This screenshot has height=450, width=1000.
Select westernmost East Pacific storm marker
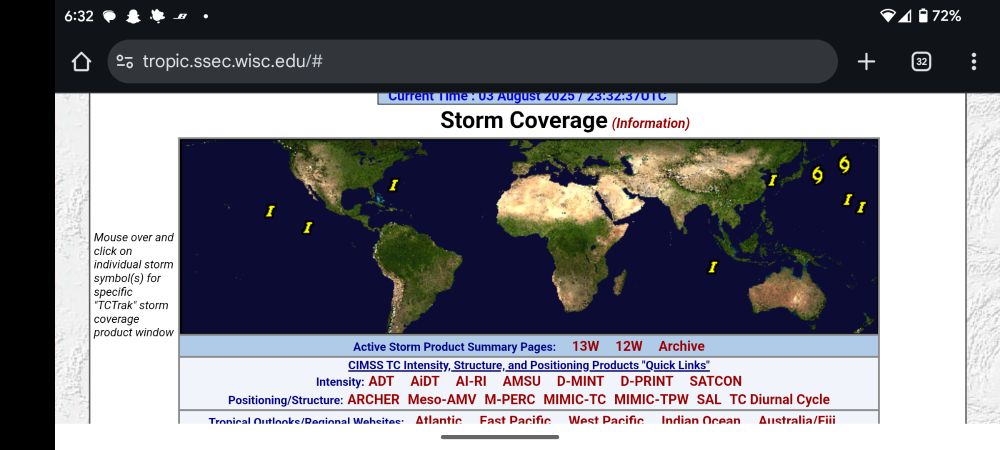[270, 211]
